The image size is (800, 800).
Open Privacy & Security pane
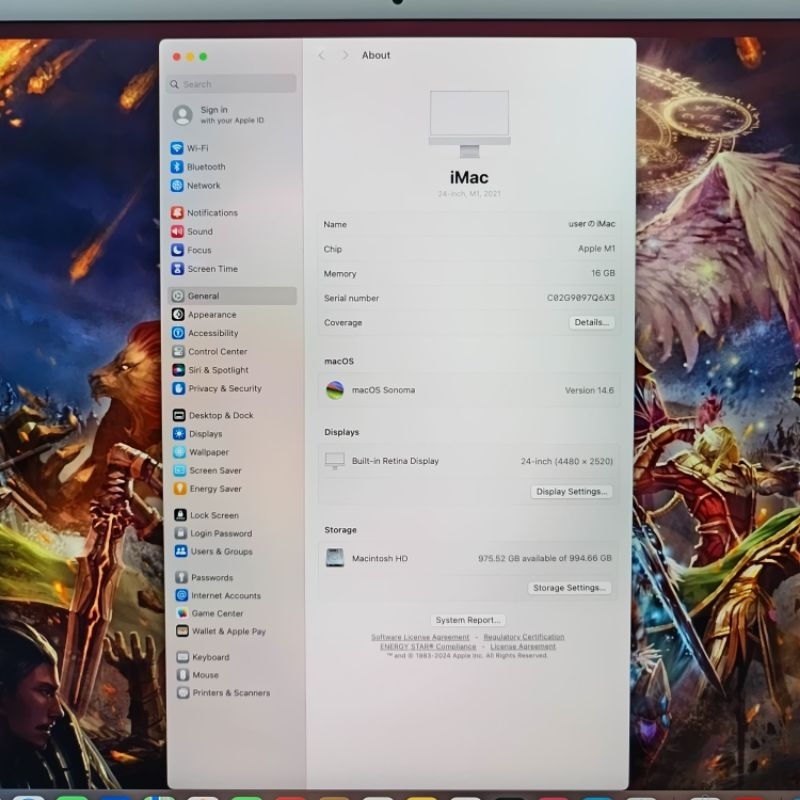224,388
